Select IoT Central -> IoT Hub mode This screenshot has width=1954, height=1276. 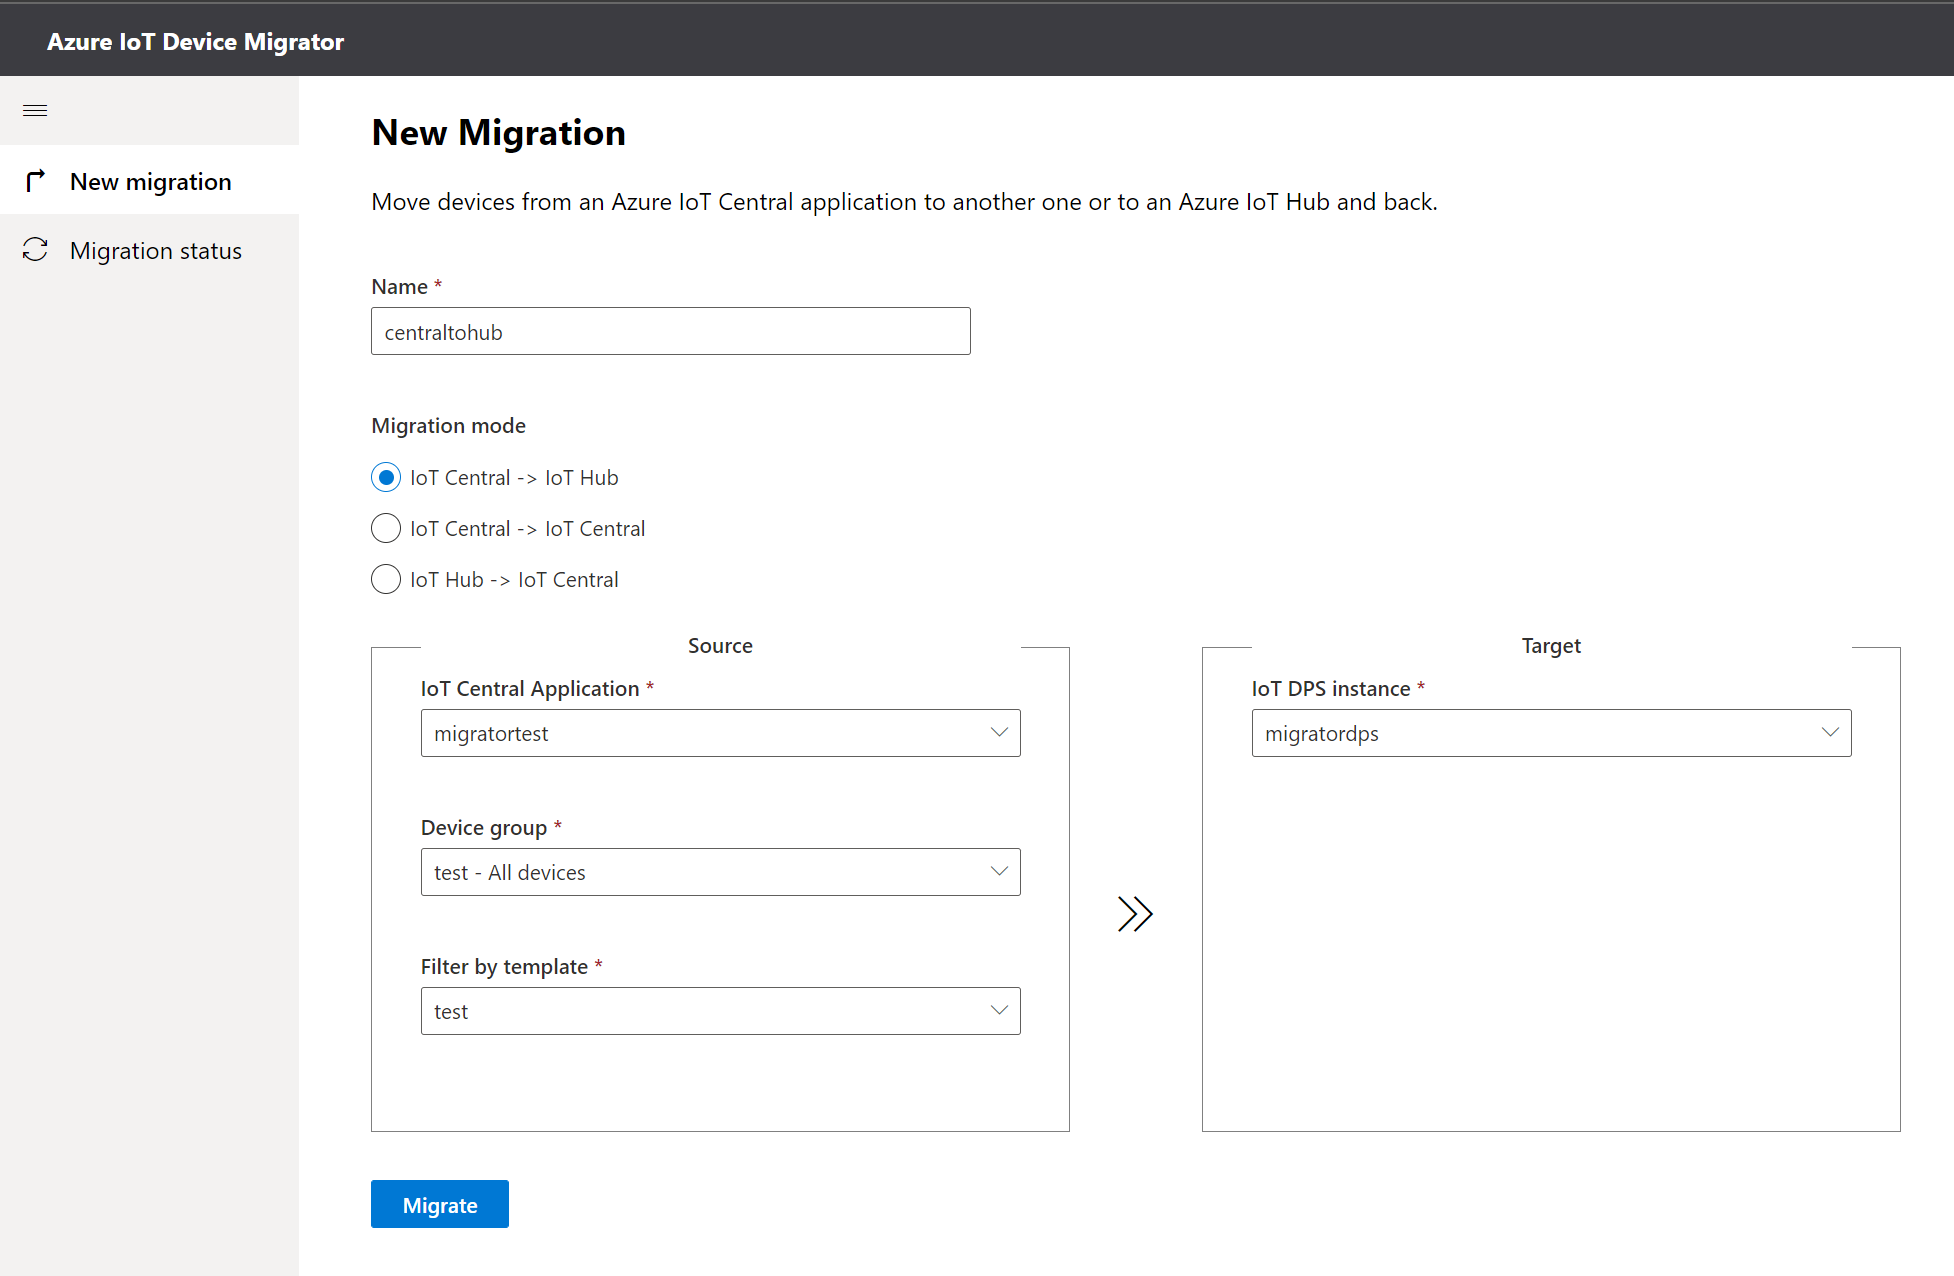pos(386,477)
